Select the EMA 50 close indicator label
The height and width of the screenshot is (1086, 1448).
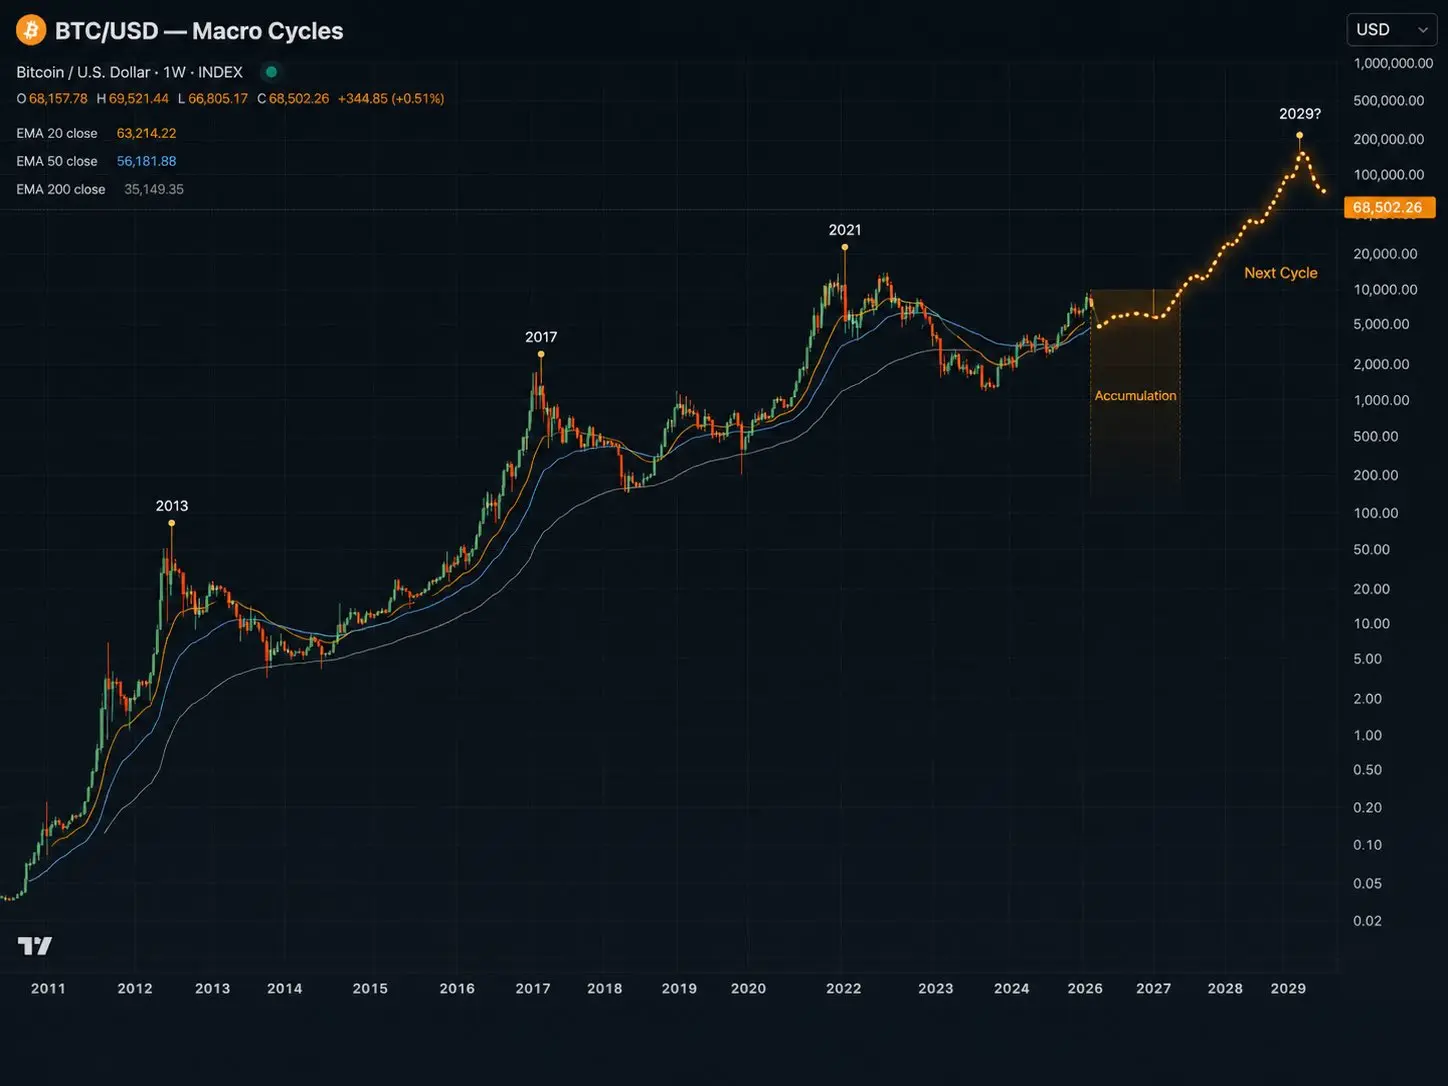(x=57, y=161)
